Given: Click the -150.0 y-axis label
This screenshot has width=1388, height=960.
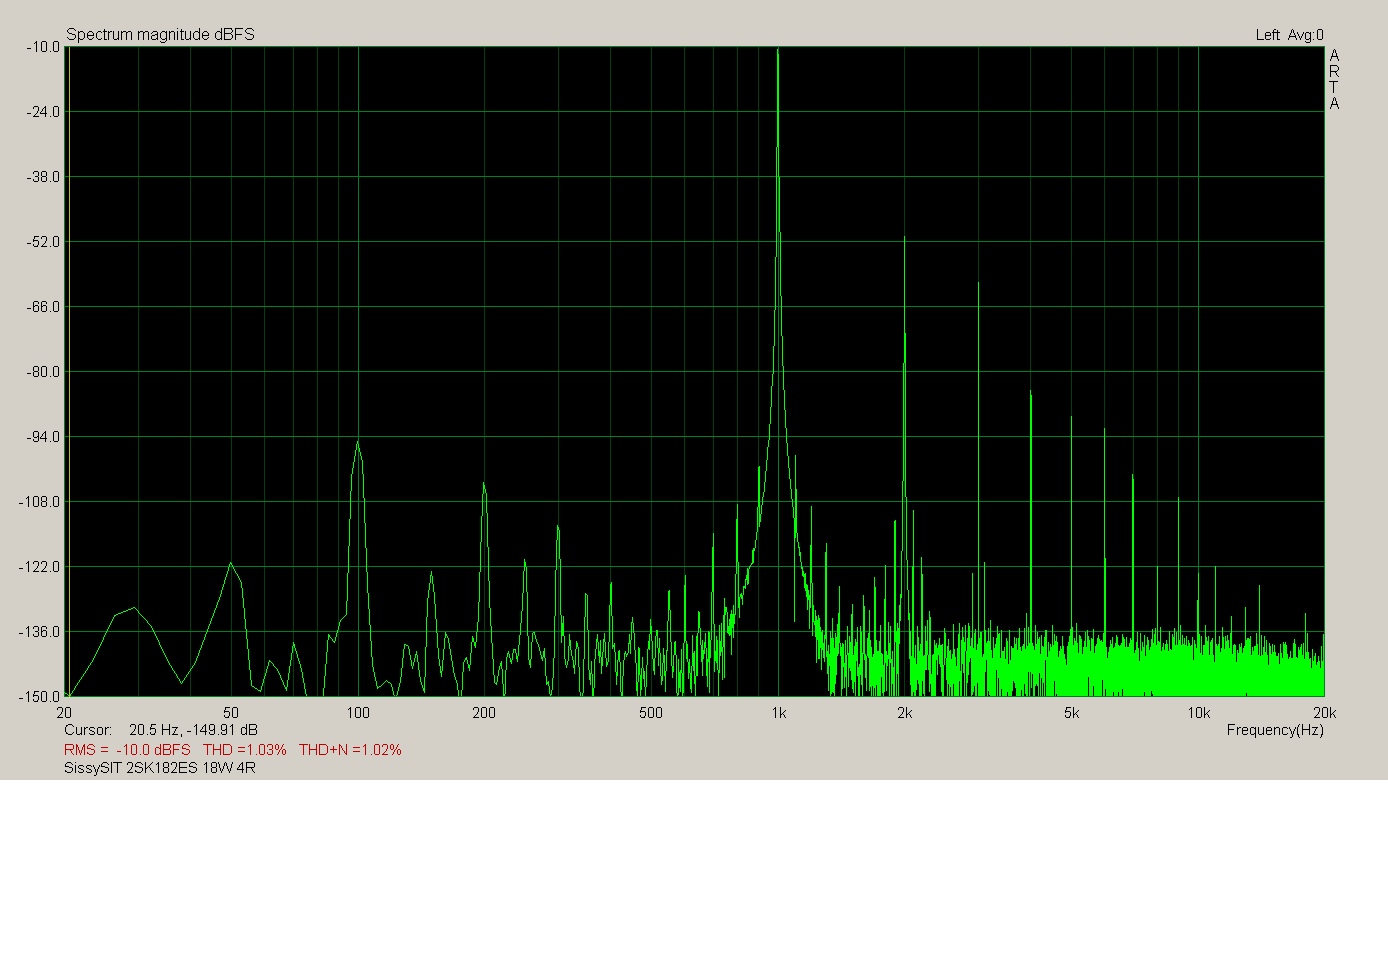Looking at the screenshot, I should [39, 697].
